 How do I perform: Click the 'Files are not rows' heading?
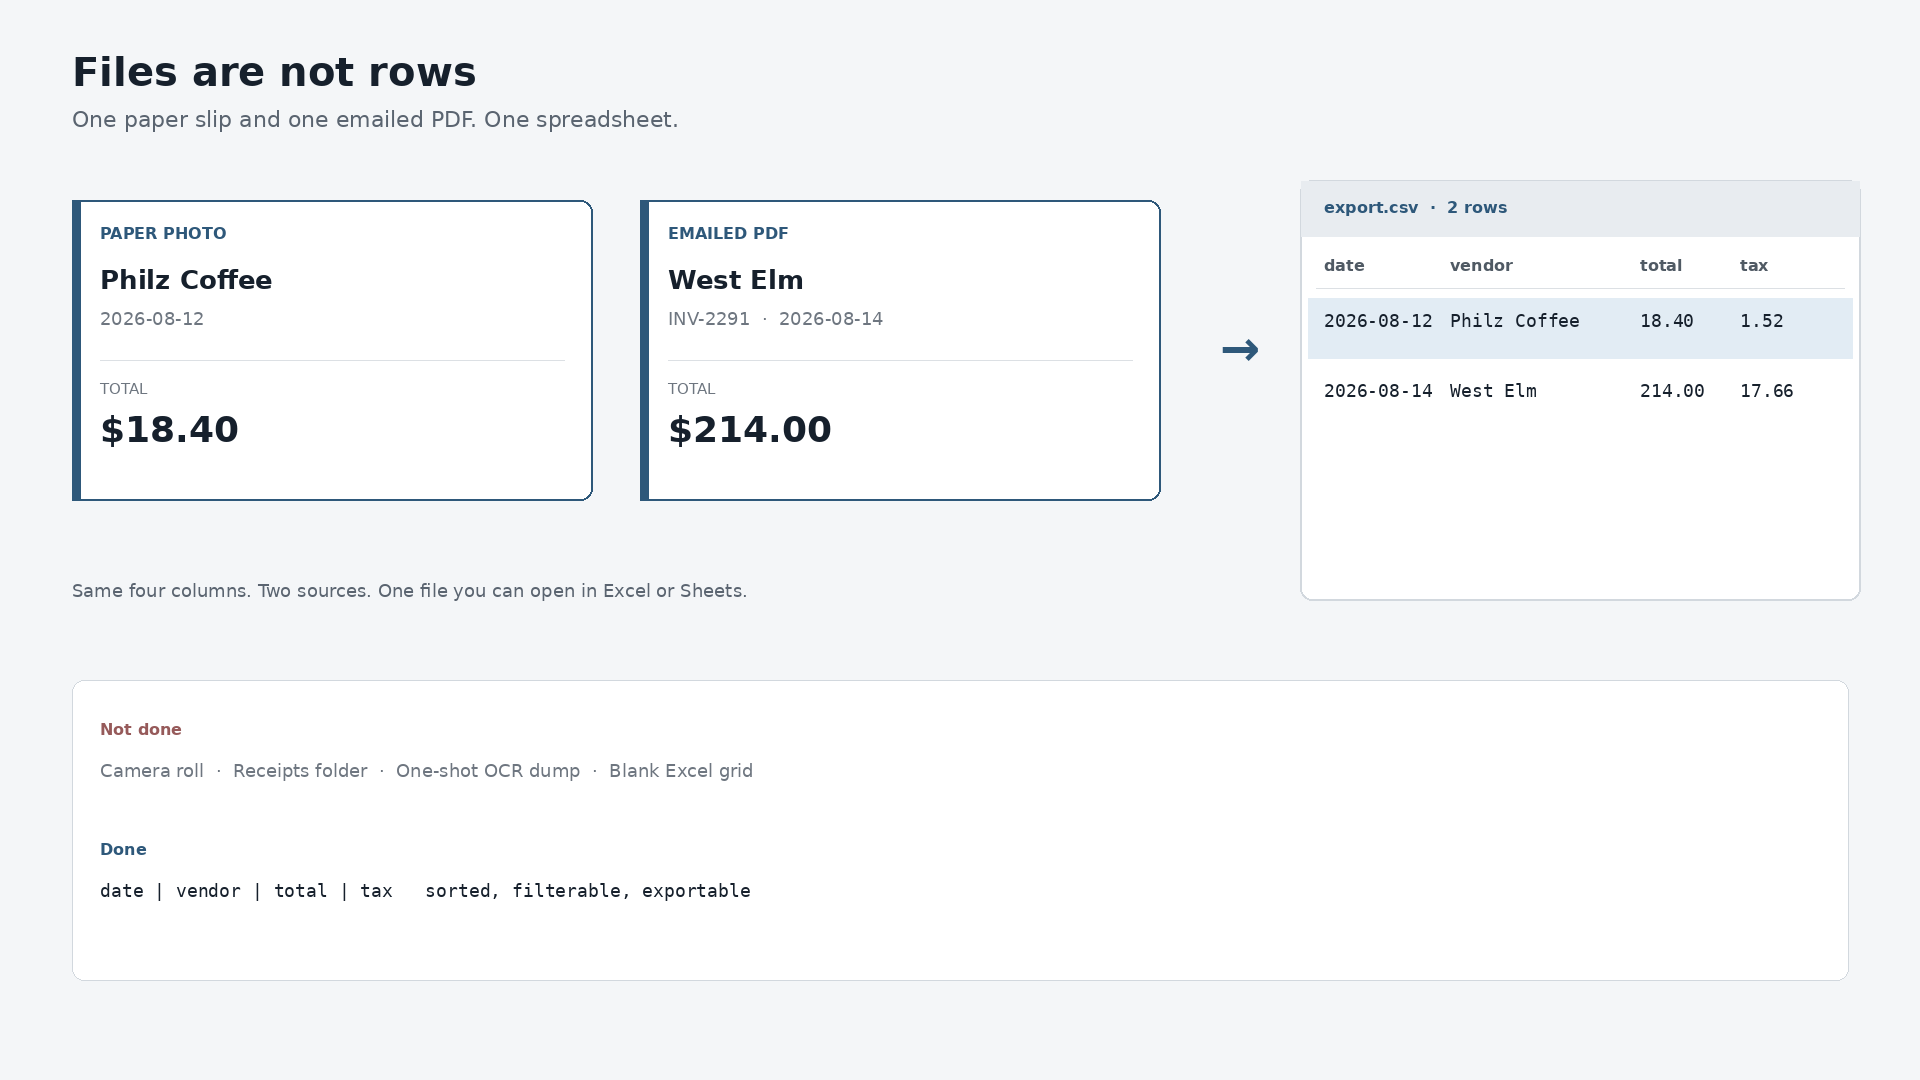click(274, 72)
